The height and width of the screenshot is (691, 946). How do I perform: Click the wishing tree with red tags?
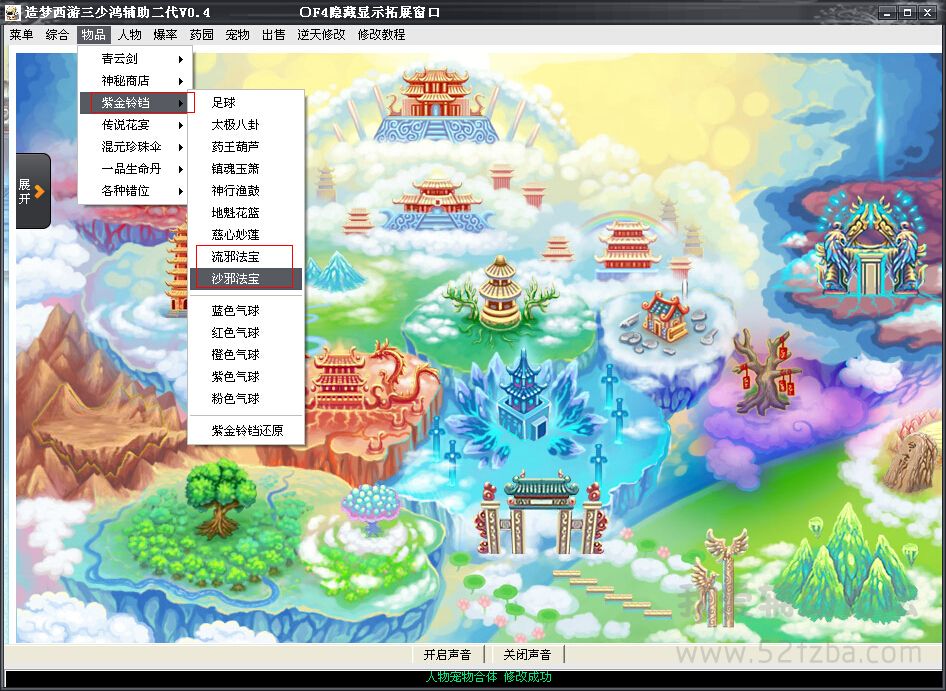point(766,373)
